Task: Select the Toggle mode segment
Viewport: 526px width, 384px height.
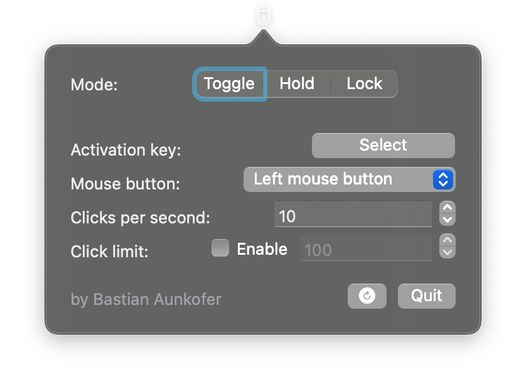Action: (x=230, y=84)
